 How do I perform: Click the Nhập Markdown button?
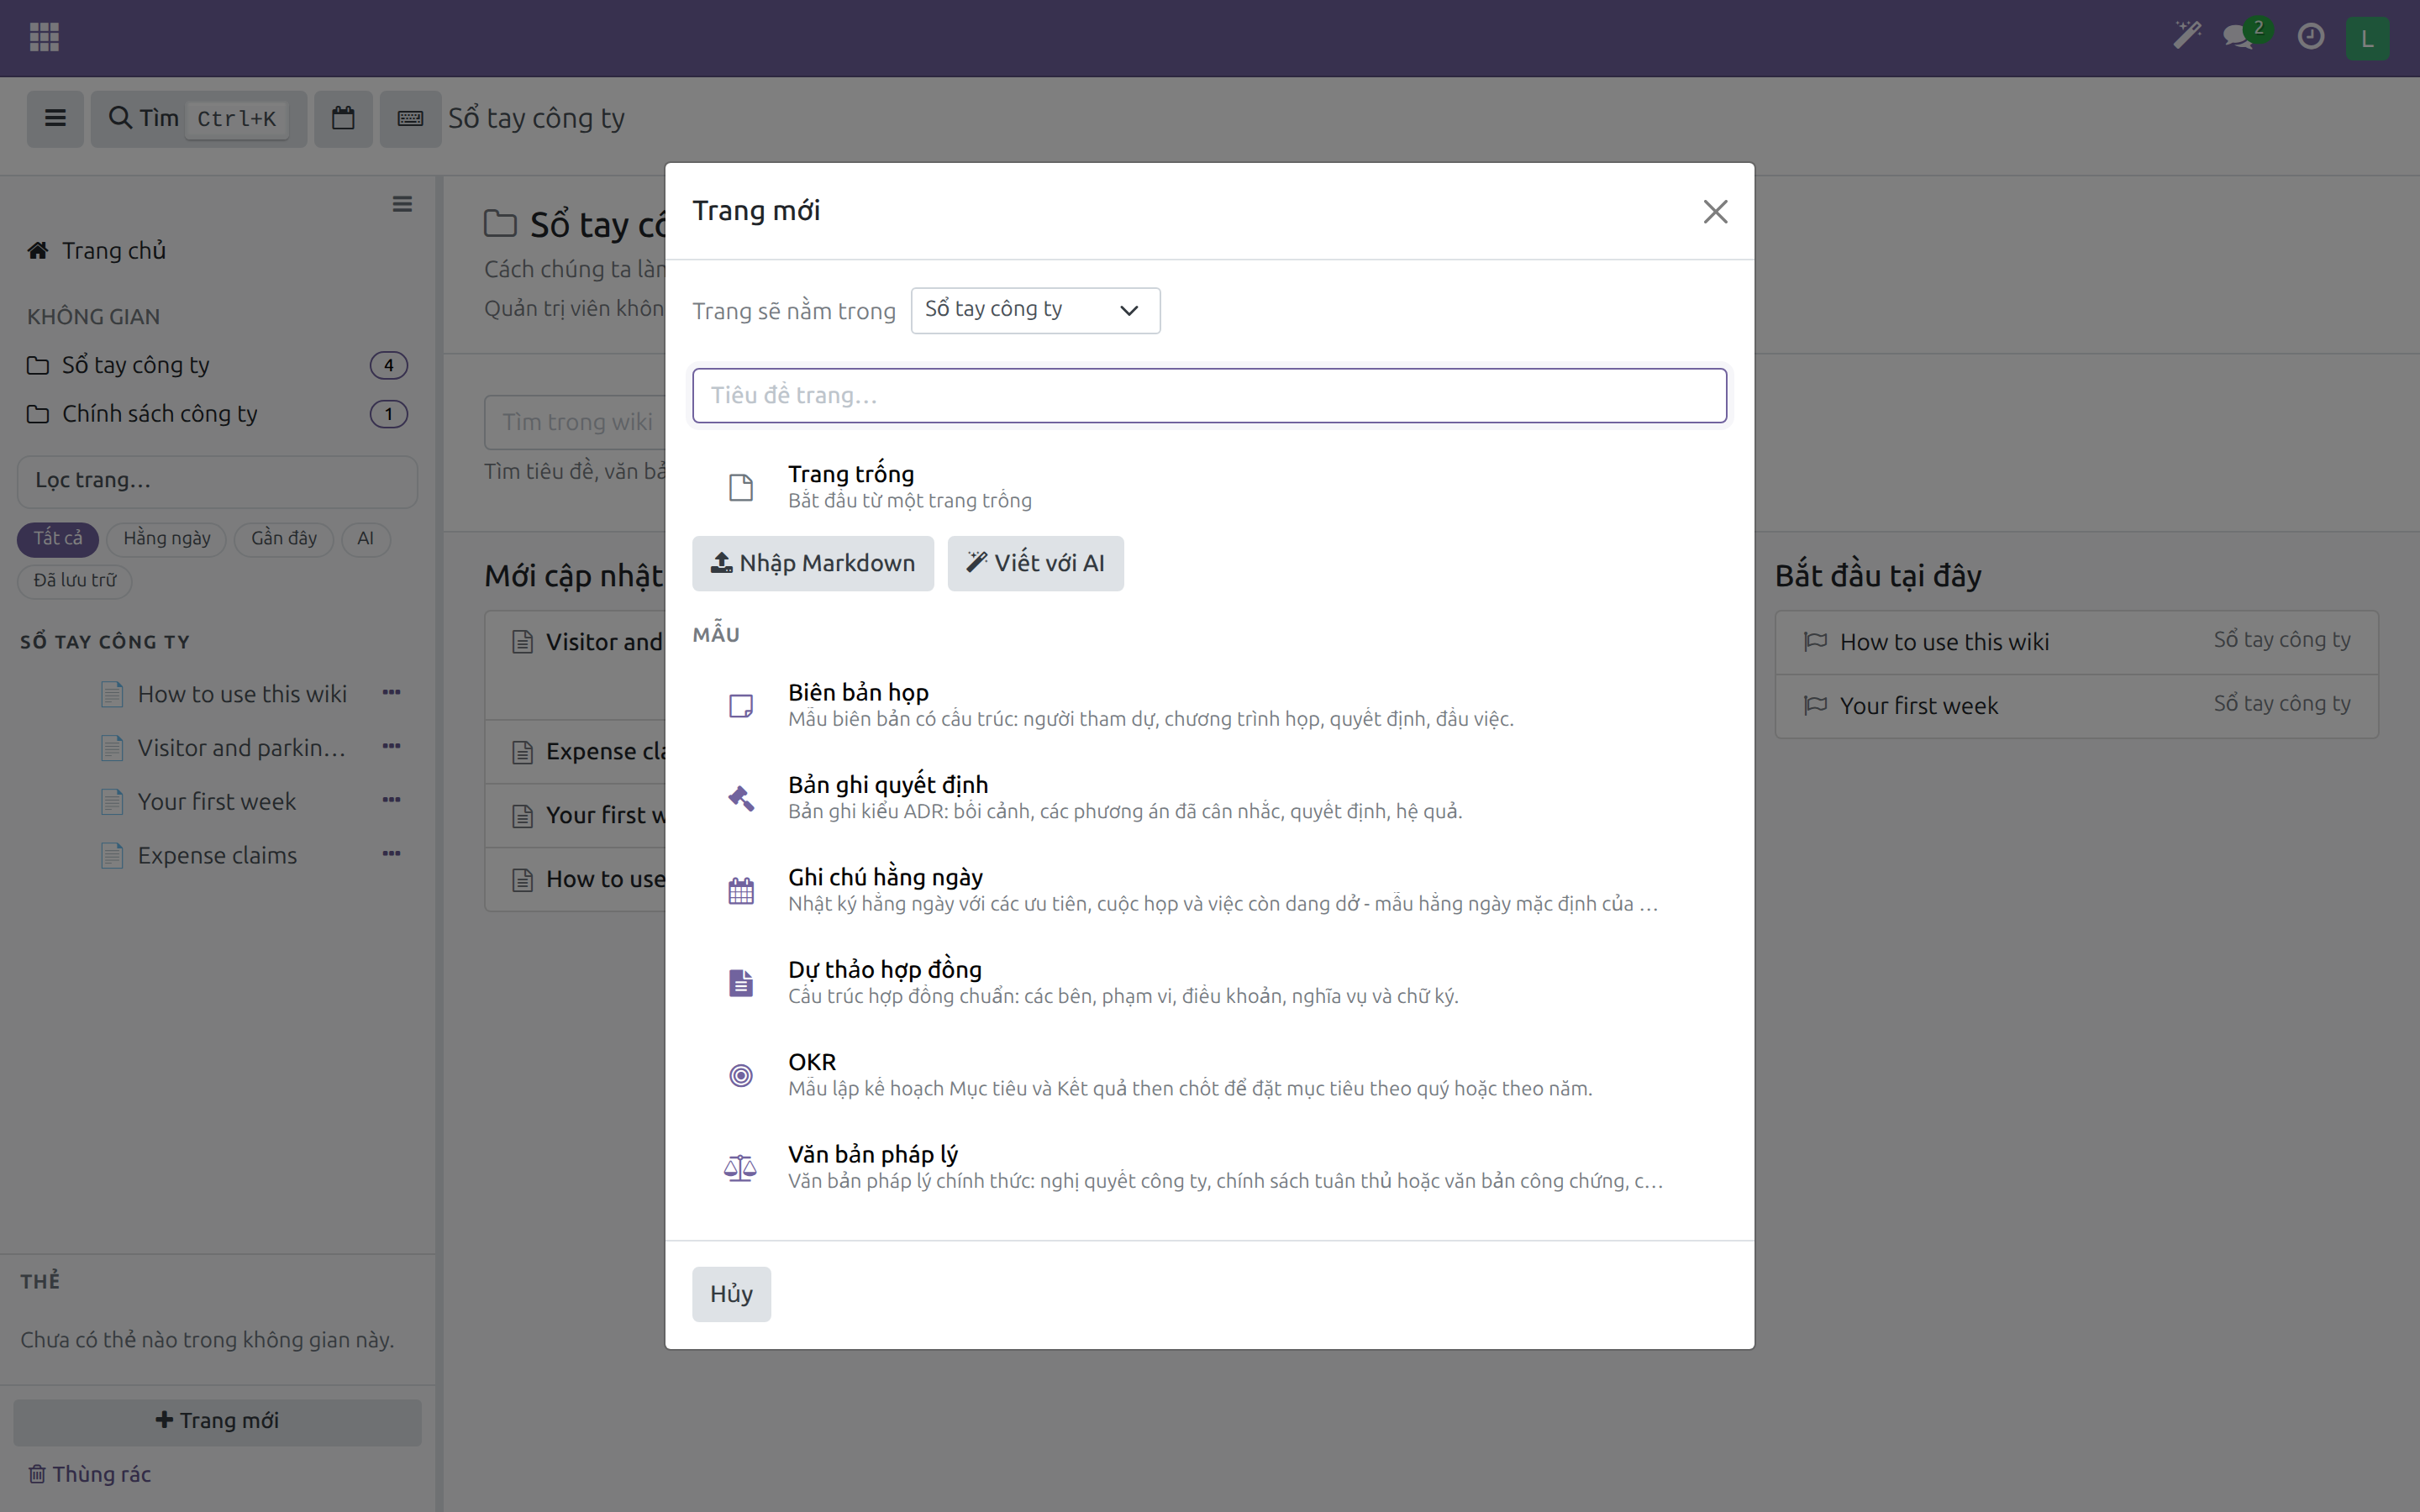[x=812, y=563]
